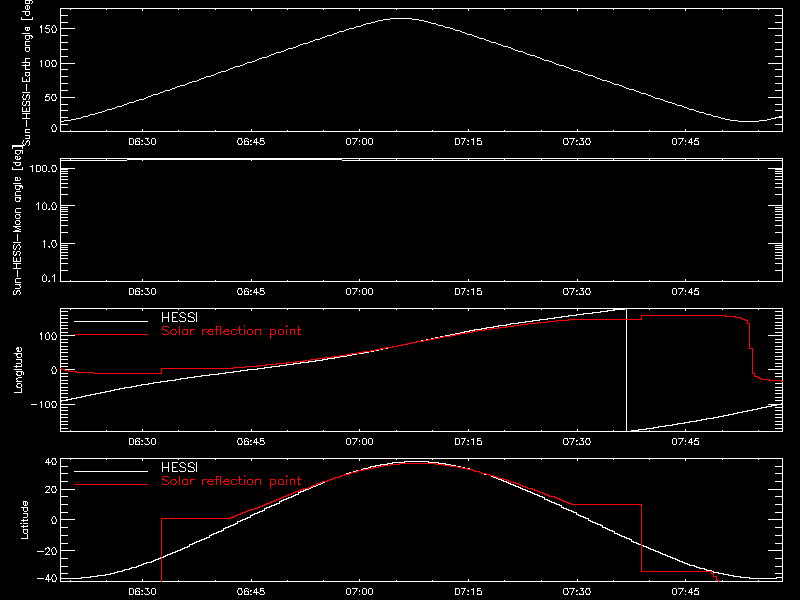
Task: Click 07:00 time label under Earth angle plot
Action: (x=360, y=142)
